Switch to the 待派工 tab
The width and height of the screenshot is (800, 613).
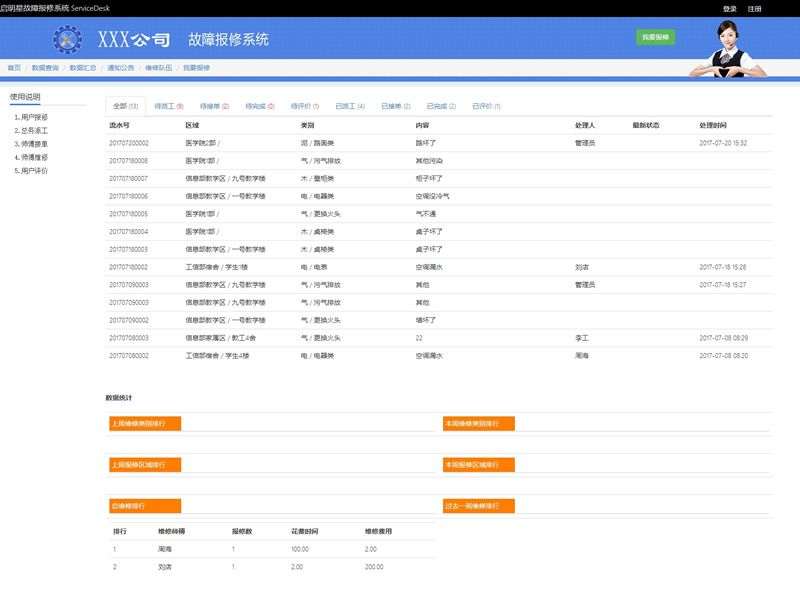(x=169, y=106)
